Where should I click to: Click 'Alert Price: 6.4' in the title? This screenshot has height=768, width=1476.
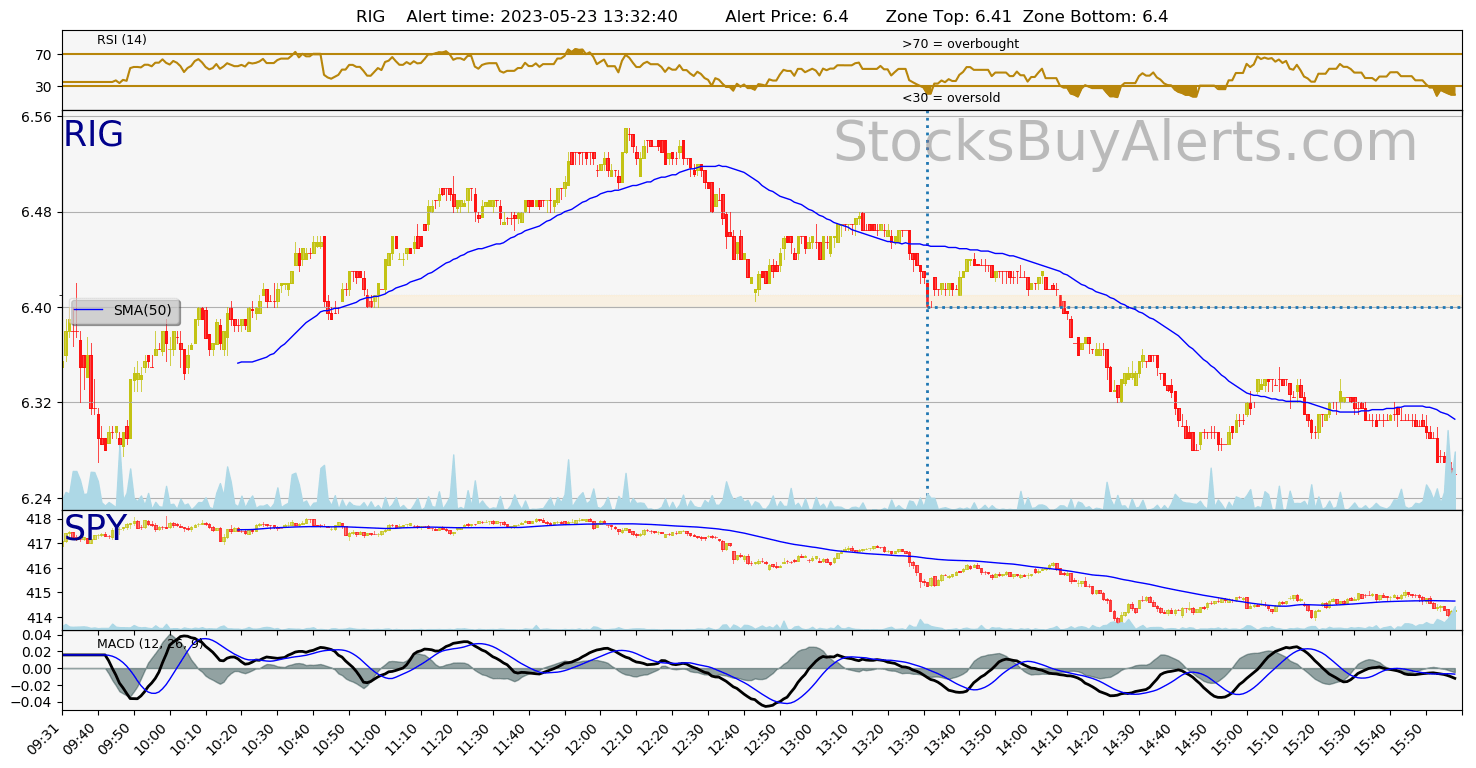[787, 16]
